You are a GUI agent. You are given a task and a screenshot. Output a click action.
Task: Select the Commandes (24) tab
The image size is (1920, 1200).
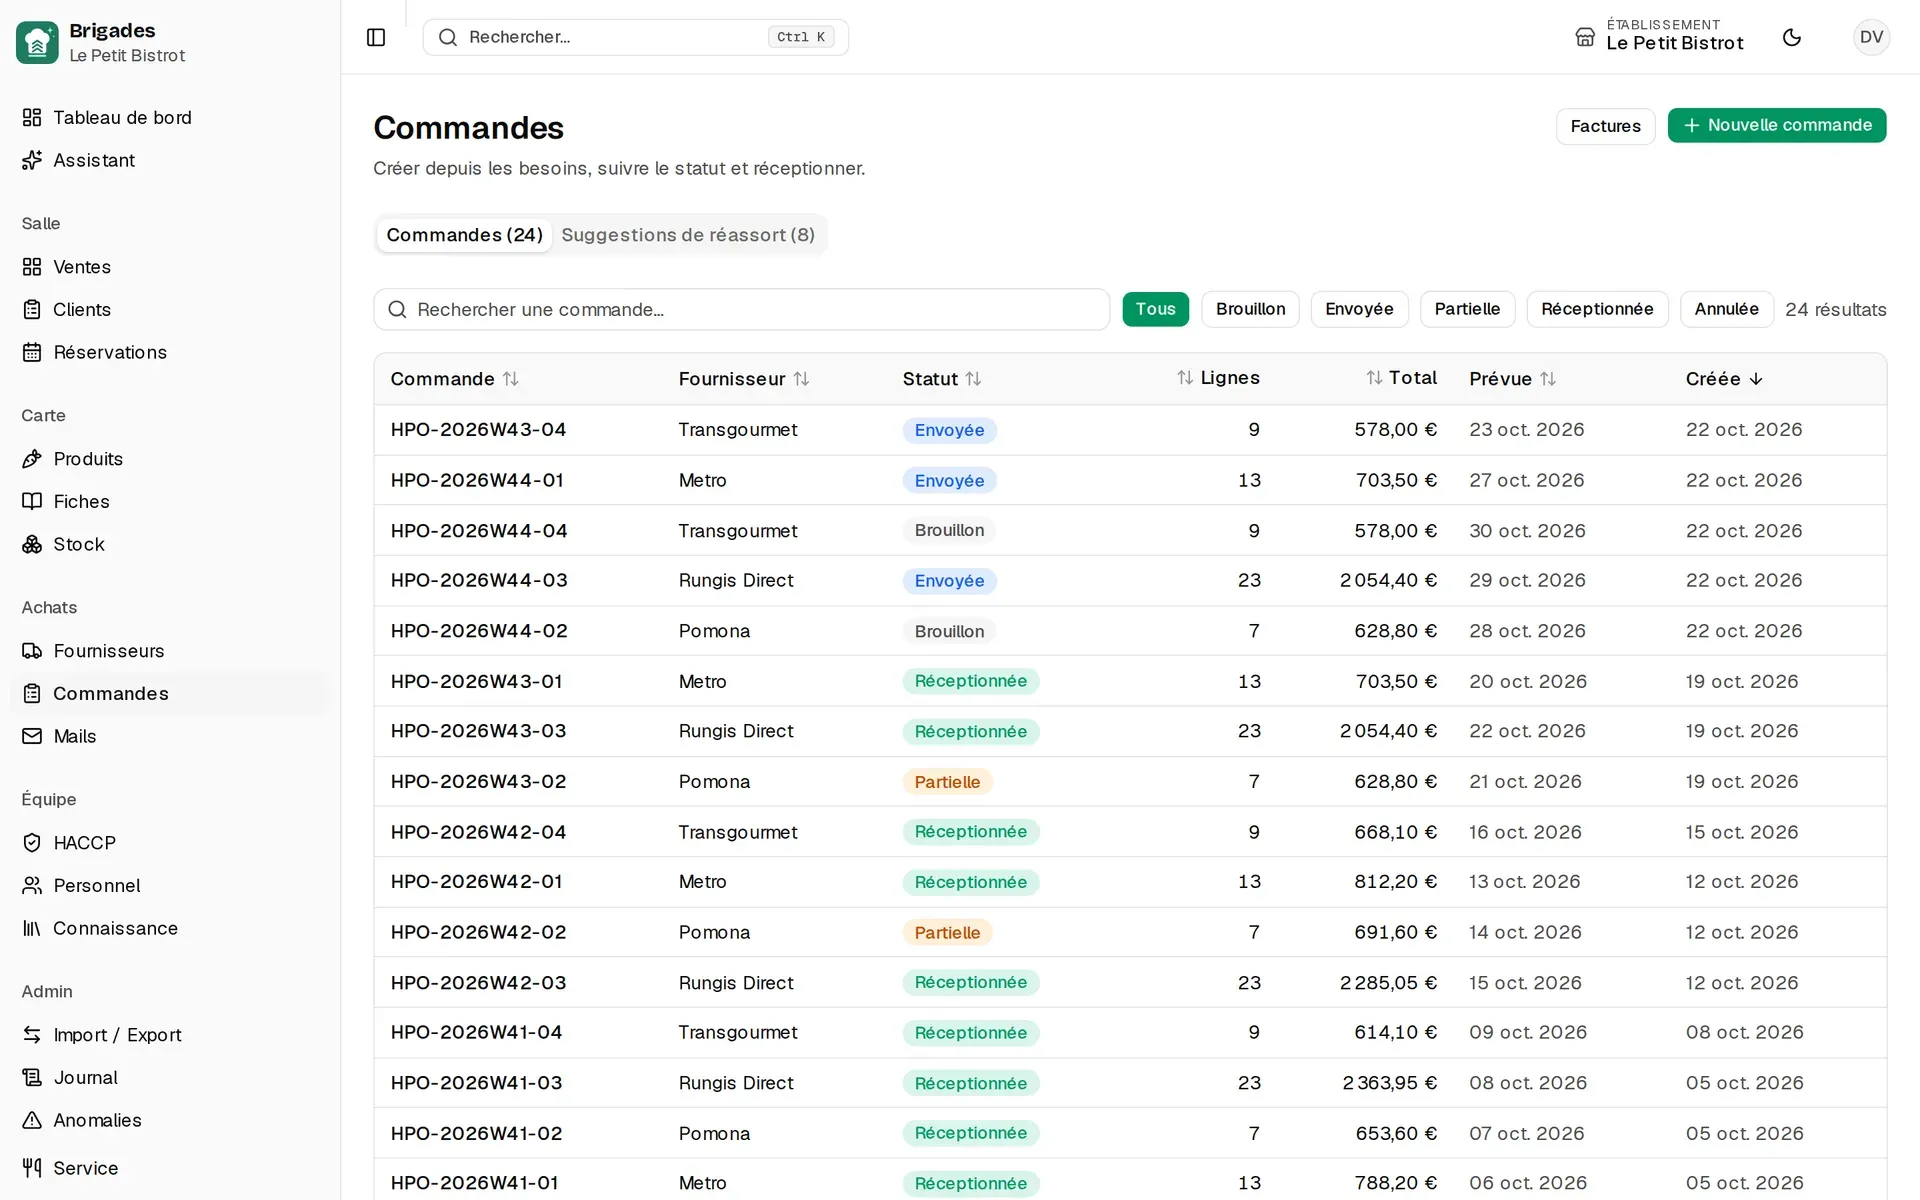(x=464, y=235)
